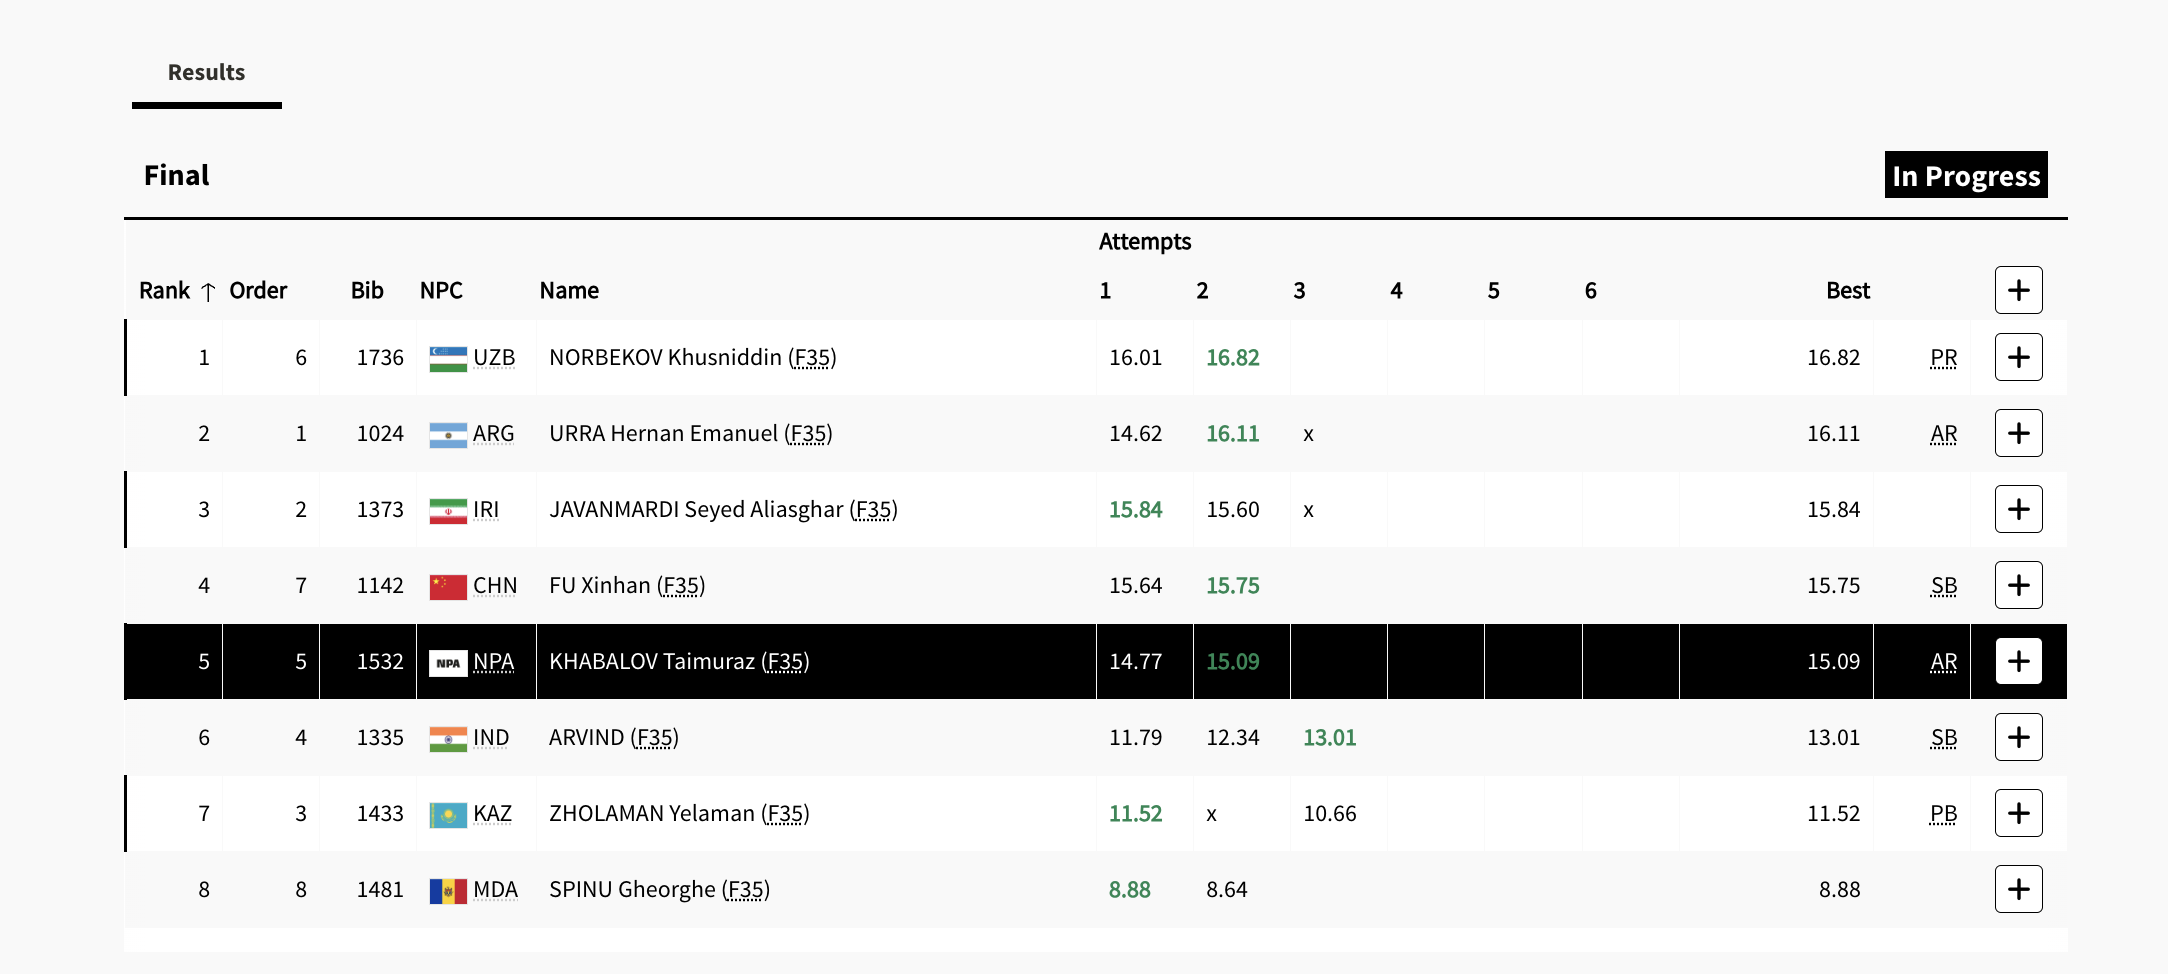Viewport: 2168px width, 974px height.
Task: Expand FU Xinhan row details
Action: click(2018, 585)
